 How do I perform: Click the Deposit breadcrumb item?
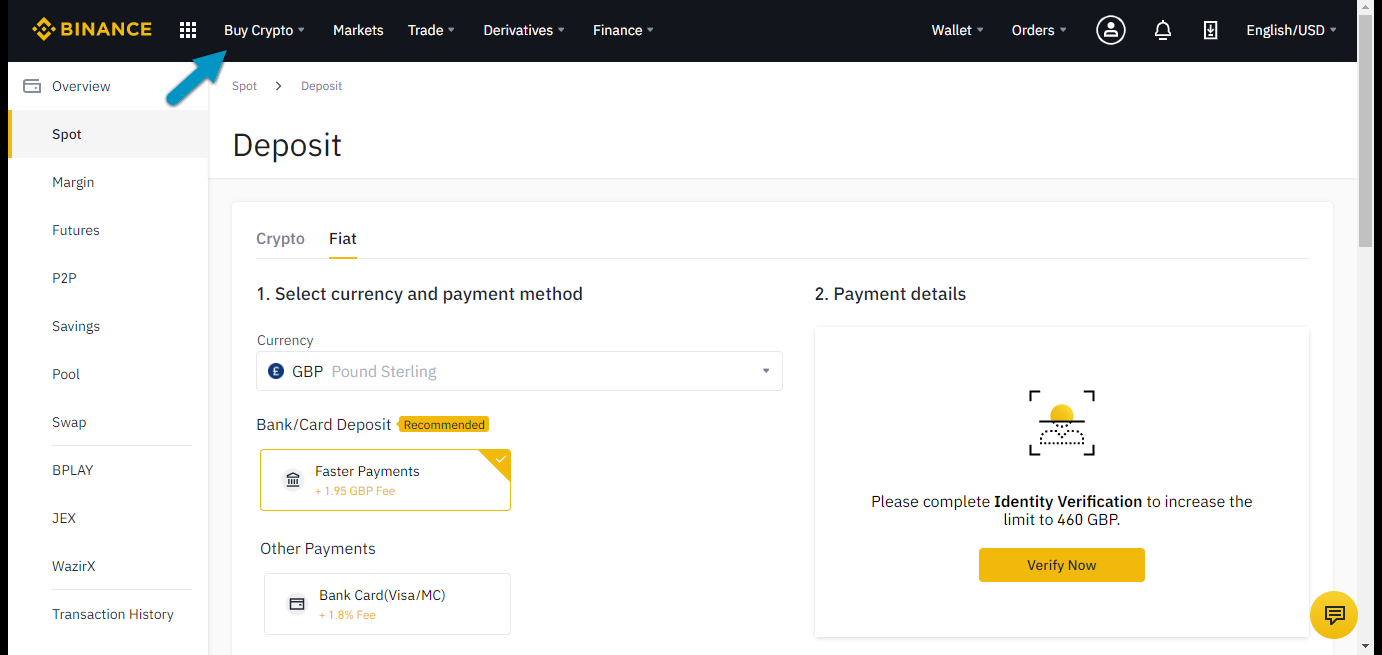pos(321,86)
